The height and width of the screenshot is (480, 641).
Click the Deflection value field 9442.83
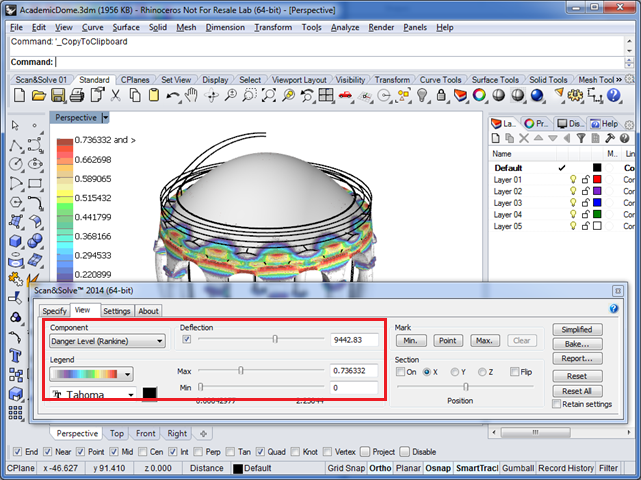coord(354,340)
